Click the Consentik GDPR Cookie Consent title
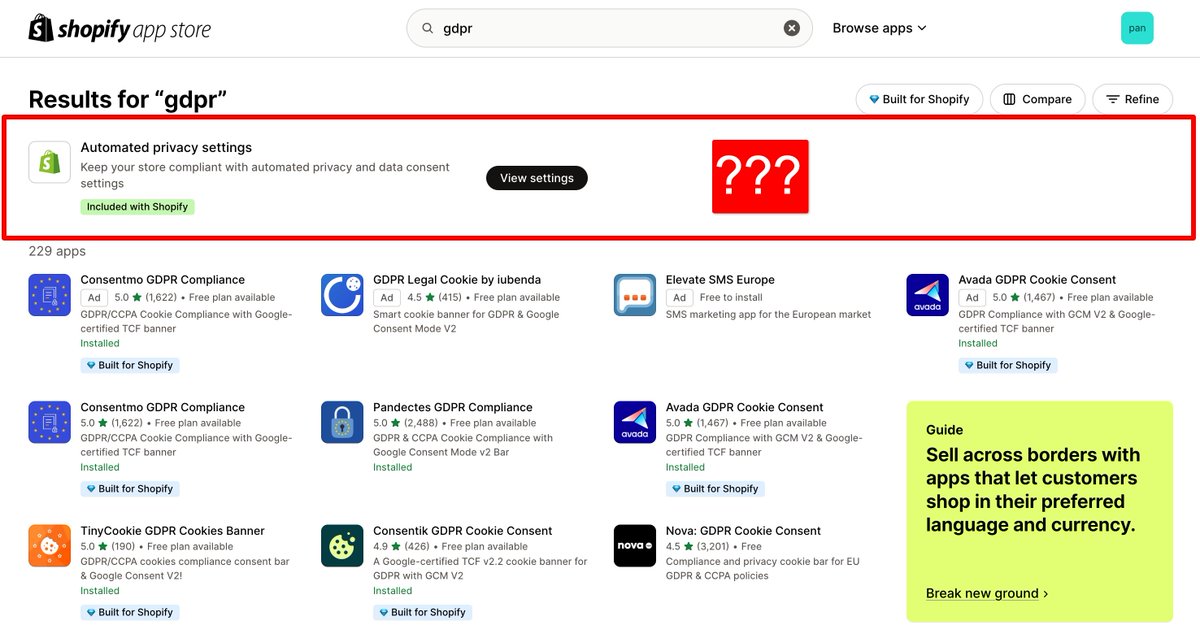Image resolution: width=1200 pixels, height=638 pixels. [x=463, y=531]
